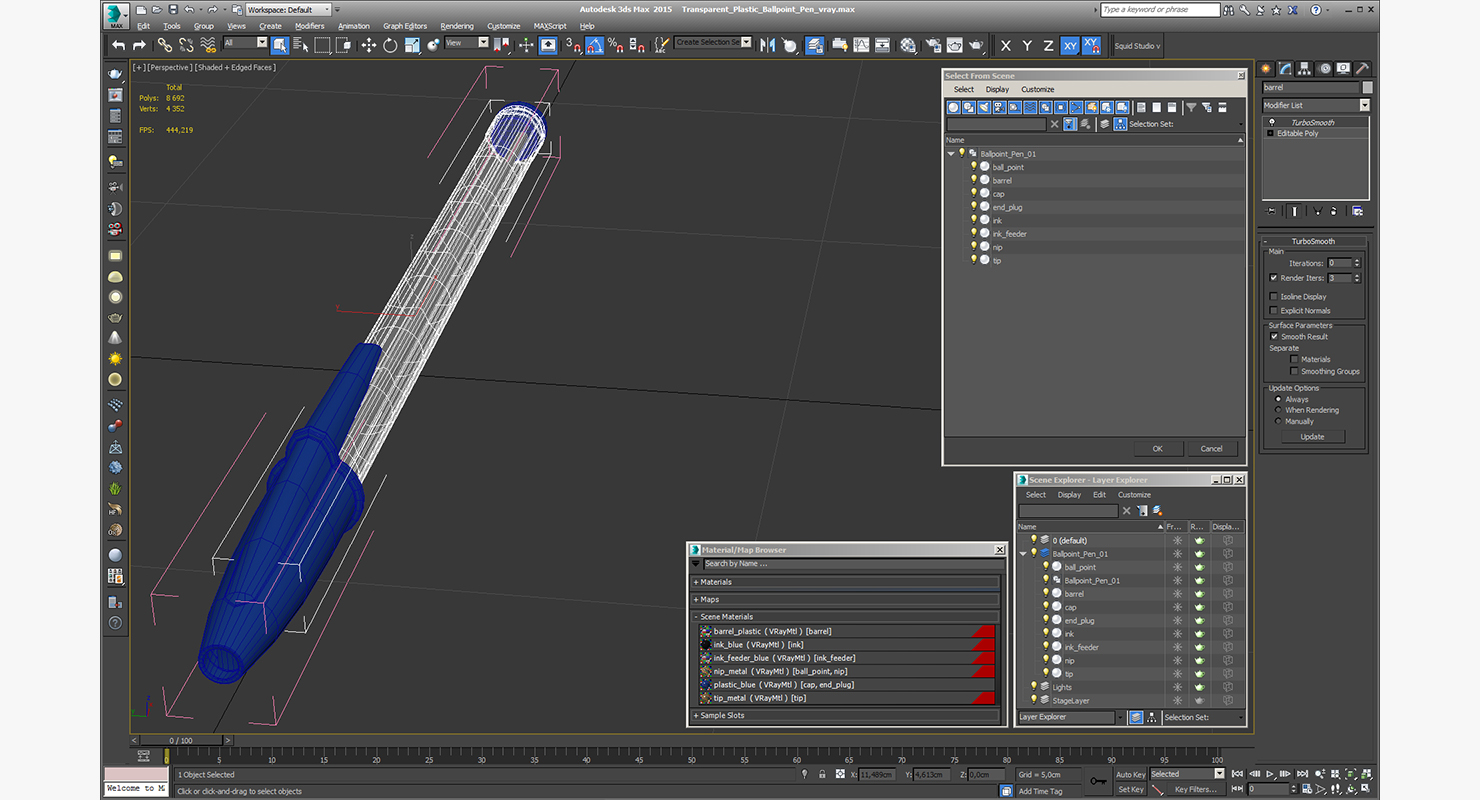
Task: Open the Key Filters dialog button
Action: 1196,789
